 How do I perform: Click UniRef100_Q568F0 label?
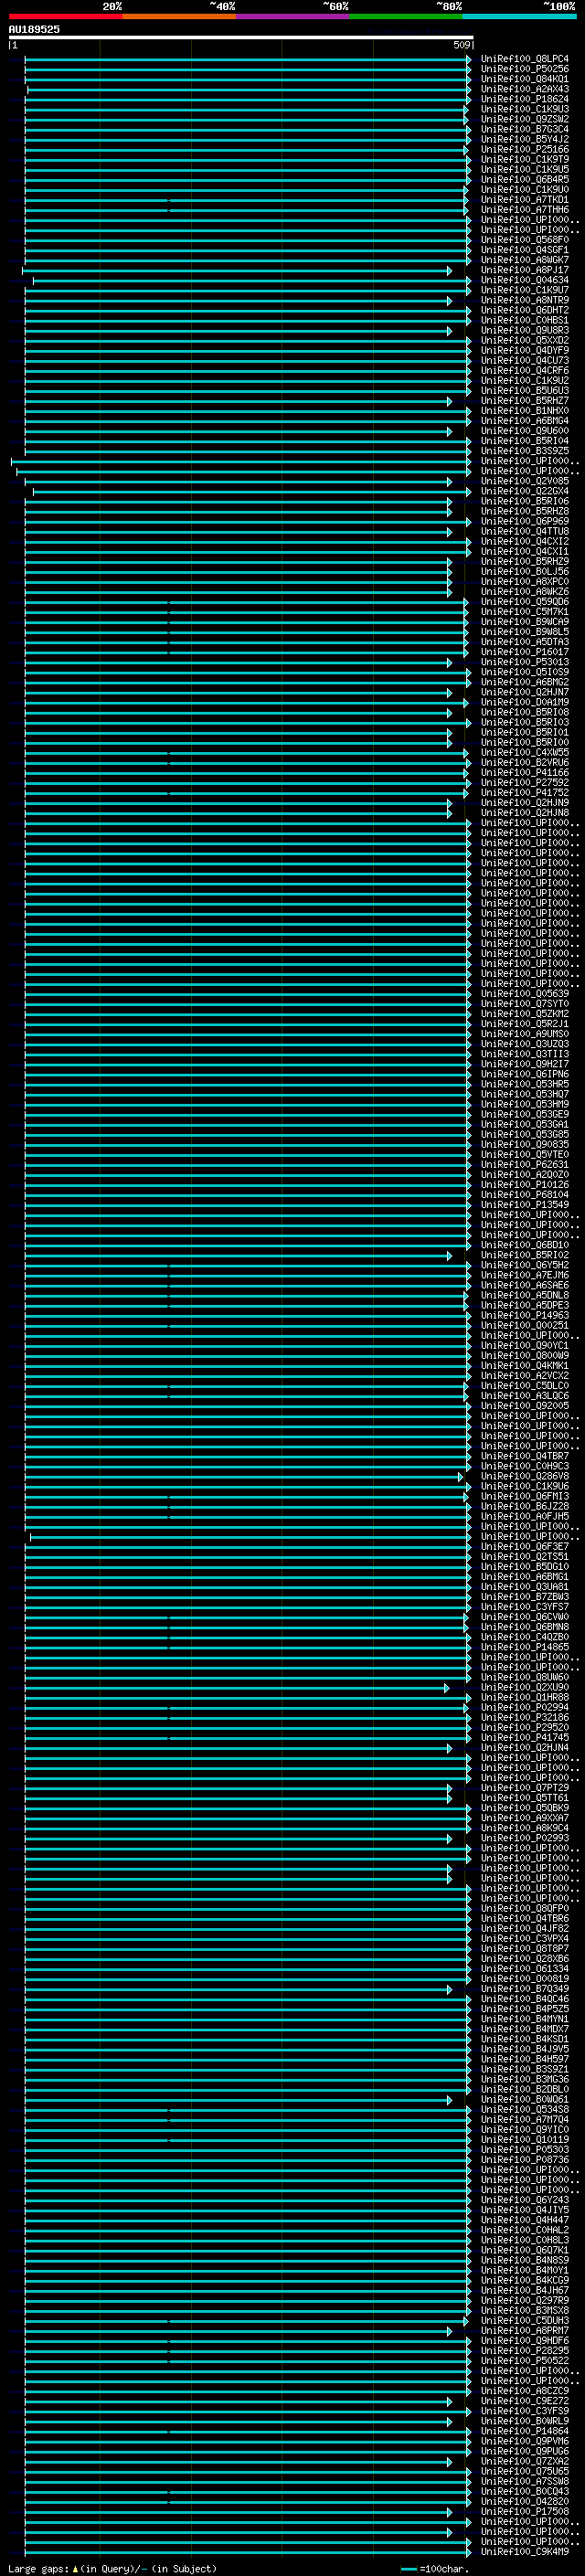click(x=524, y=240)
